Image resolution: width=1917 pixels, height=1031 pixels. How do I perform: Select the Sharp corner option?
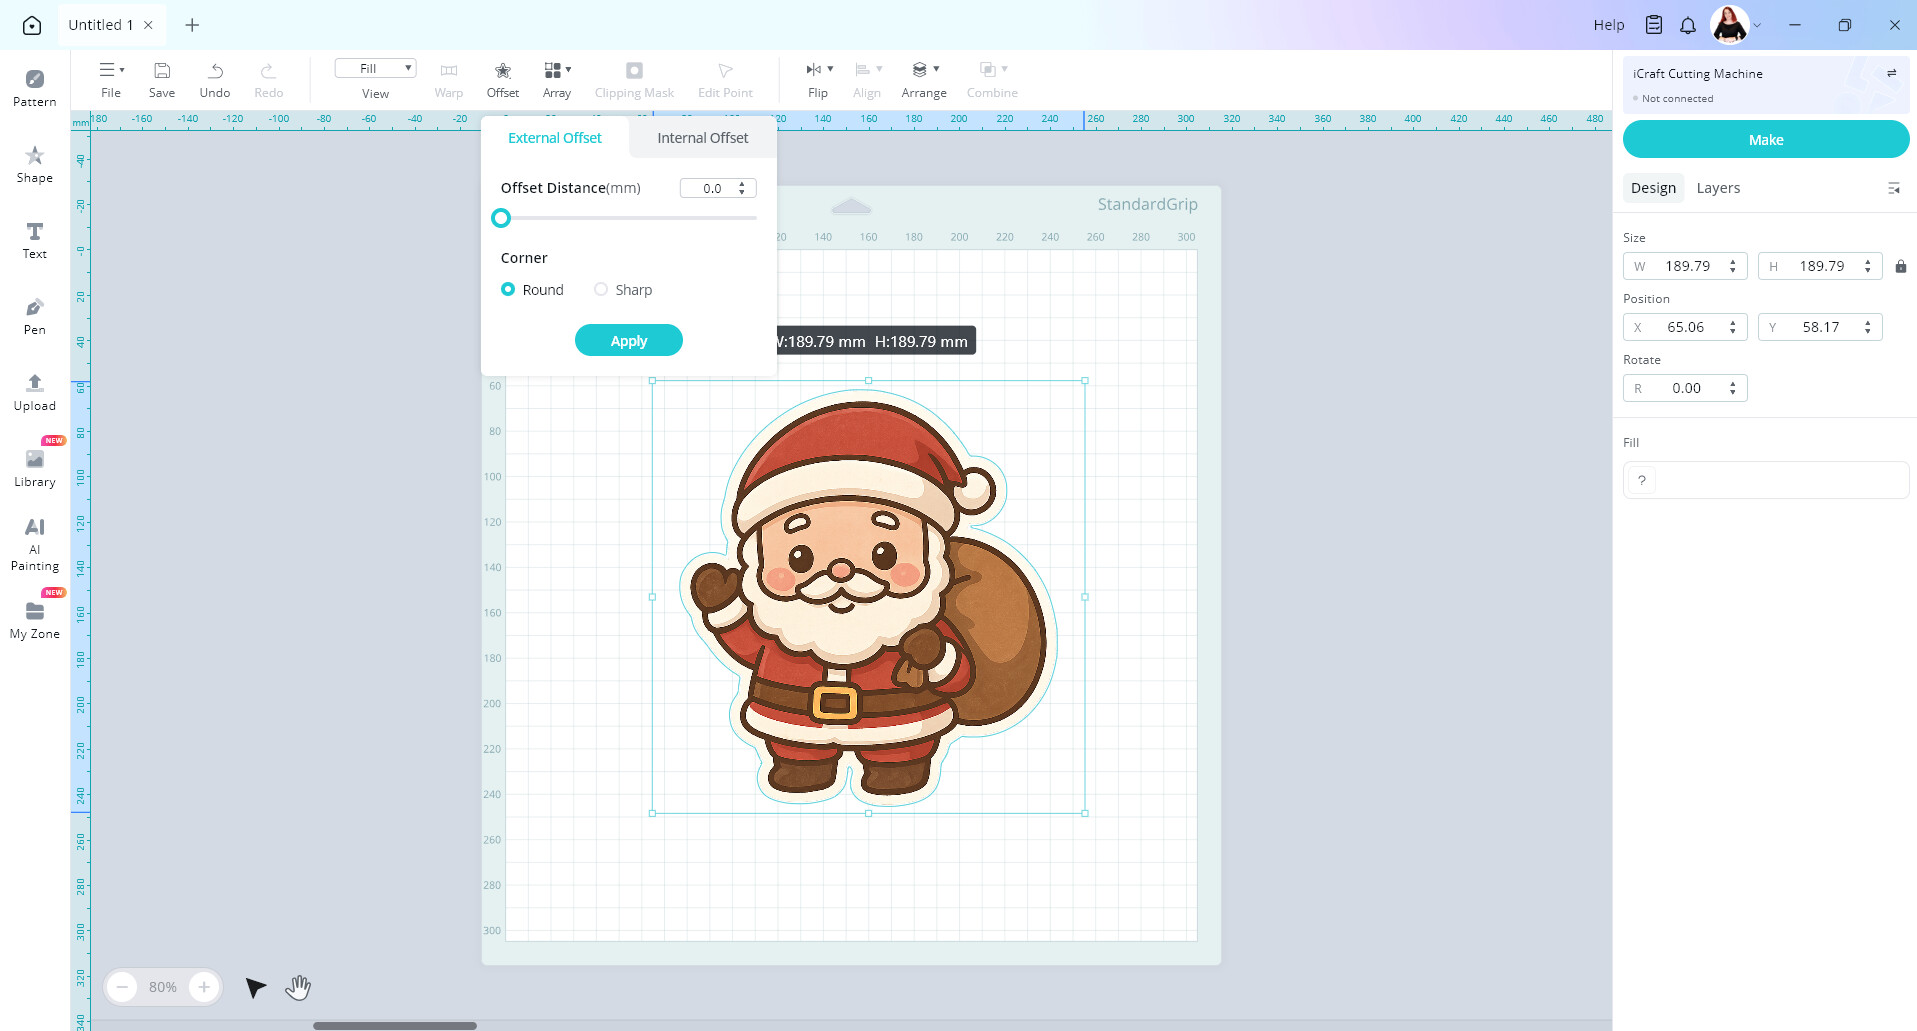623,289
